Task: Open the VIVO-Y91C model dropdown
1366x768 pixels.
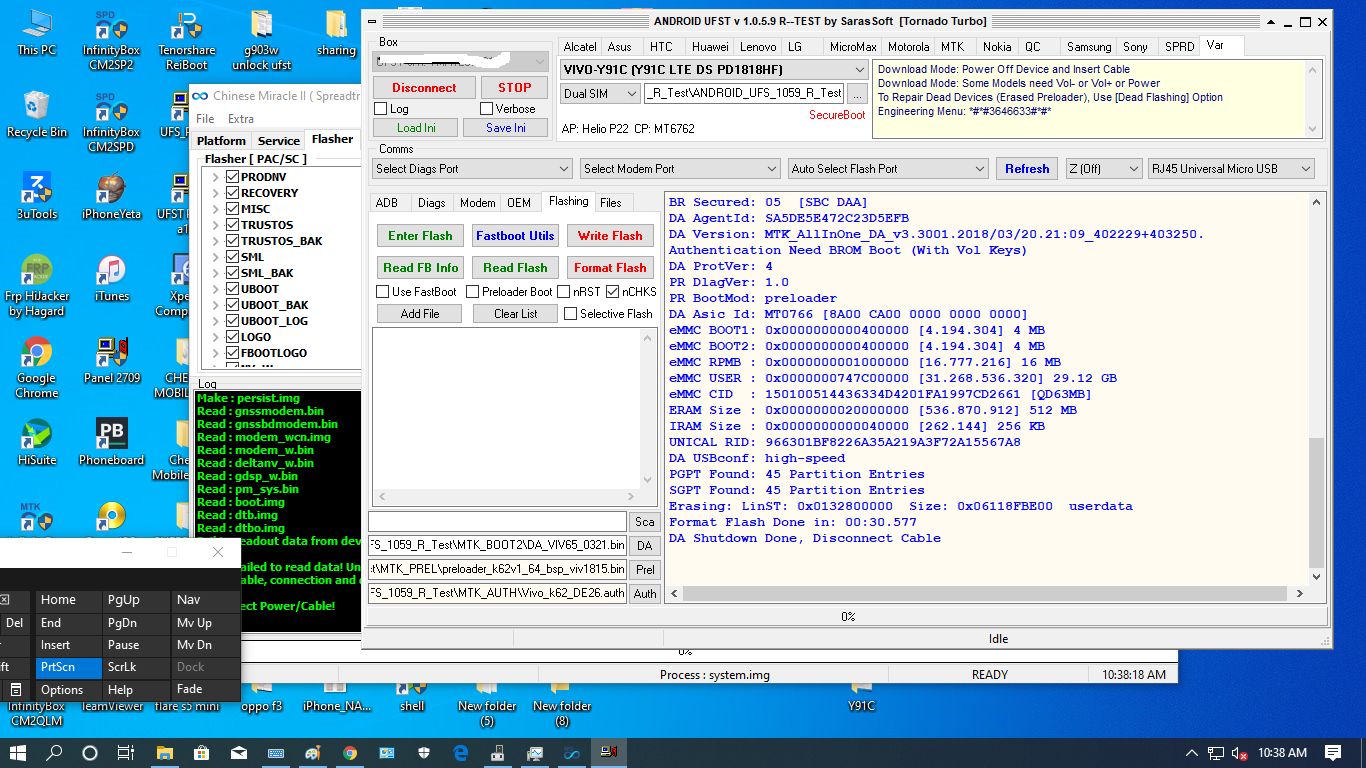Action: 714,69
